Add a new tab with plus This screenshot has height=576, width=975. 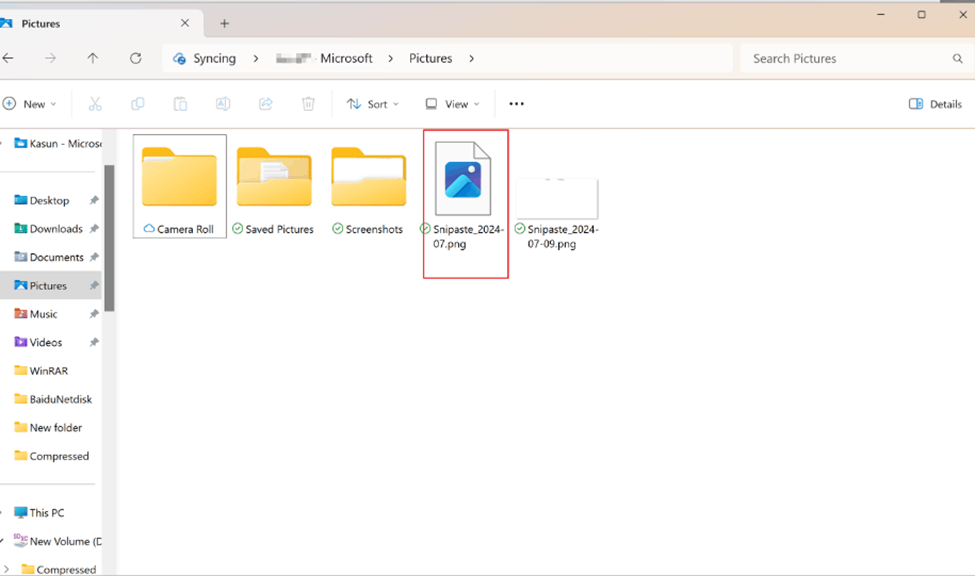(x=224, y=24)
